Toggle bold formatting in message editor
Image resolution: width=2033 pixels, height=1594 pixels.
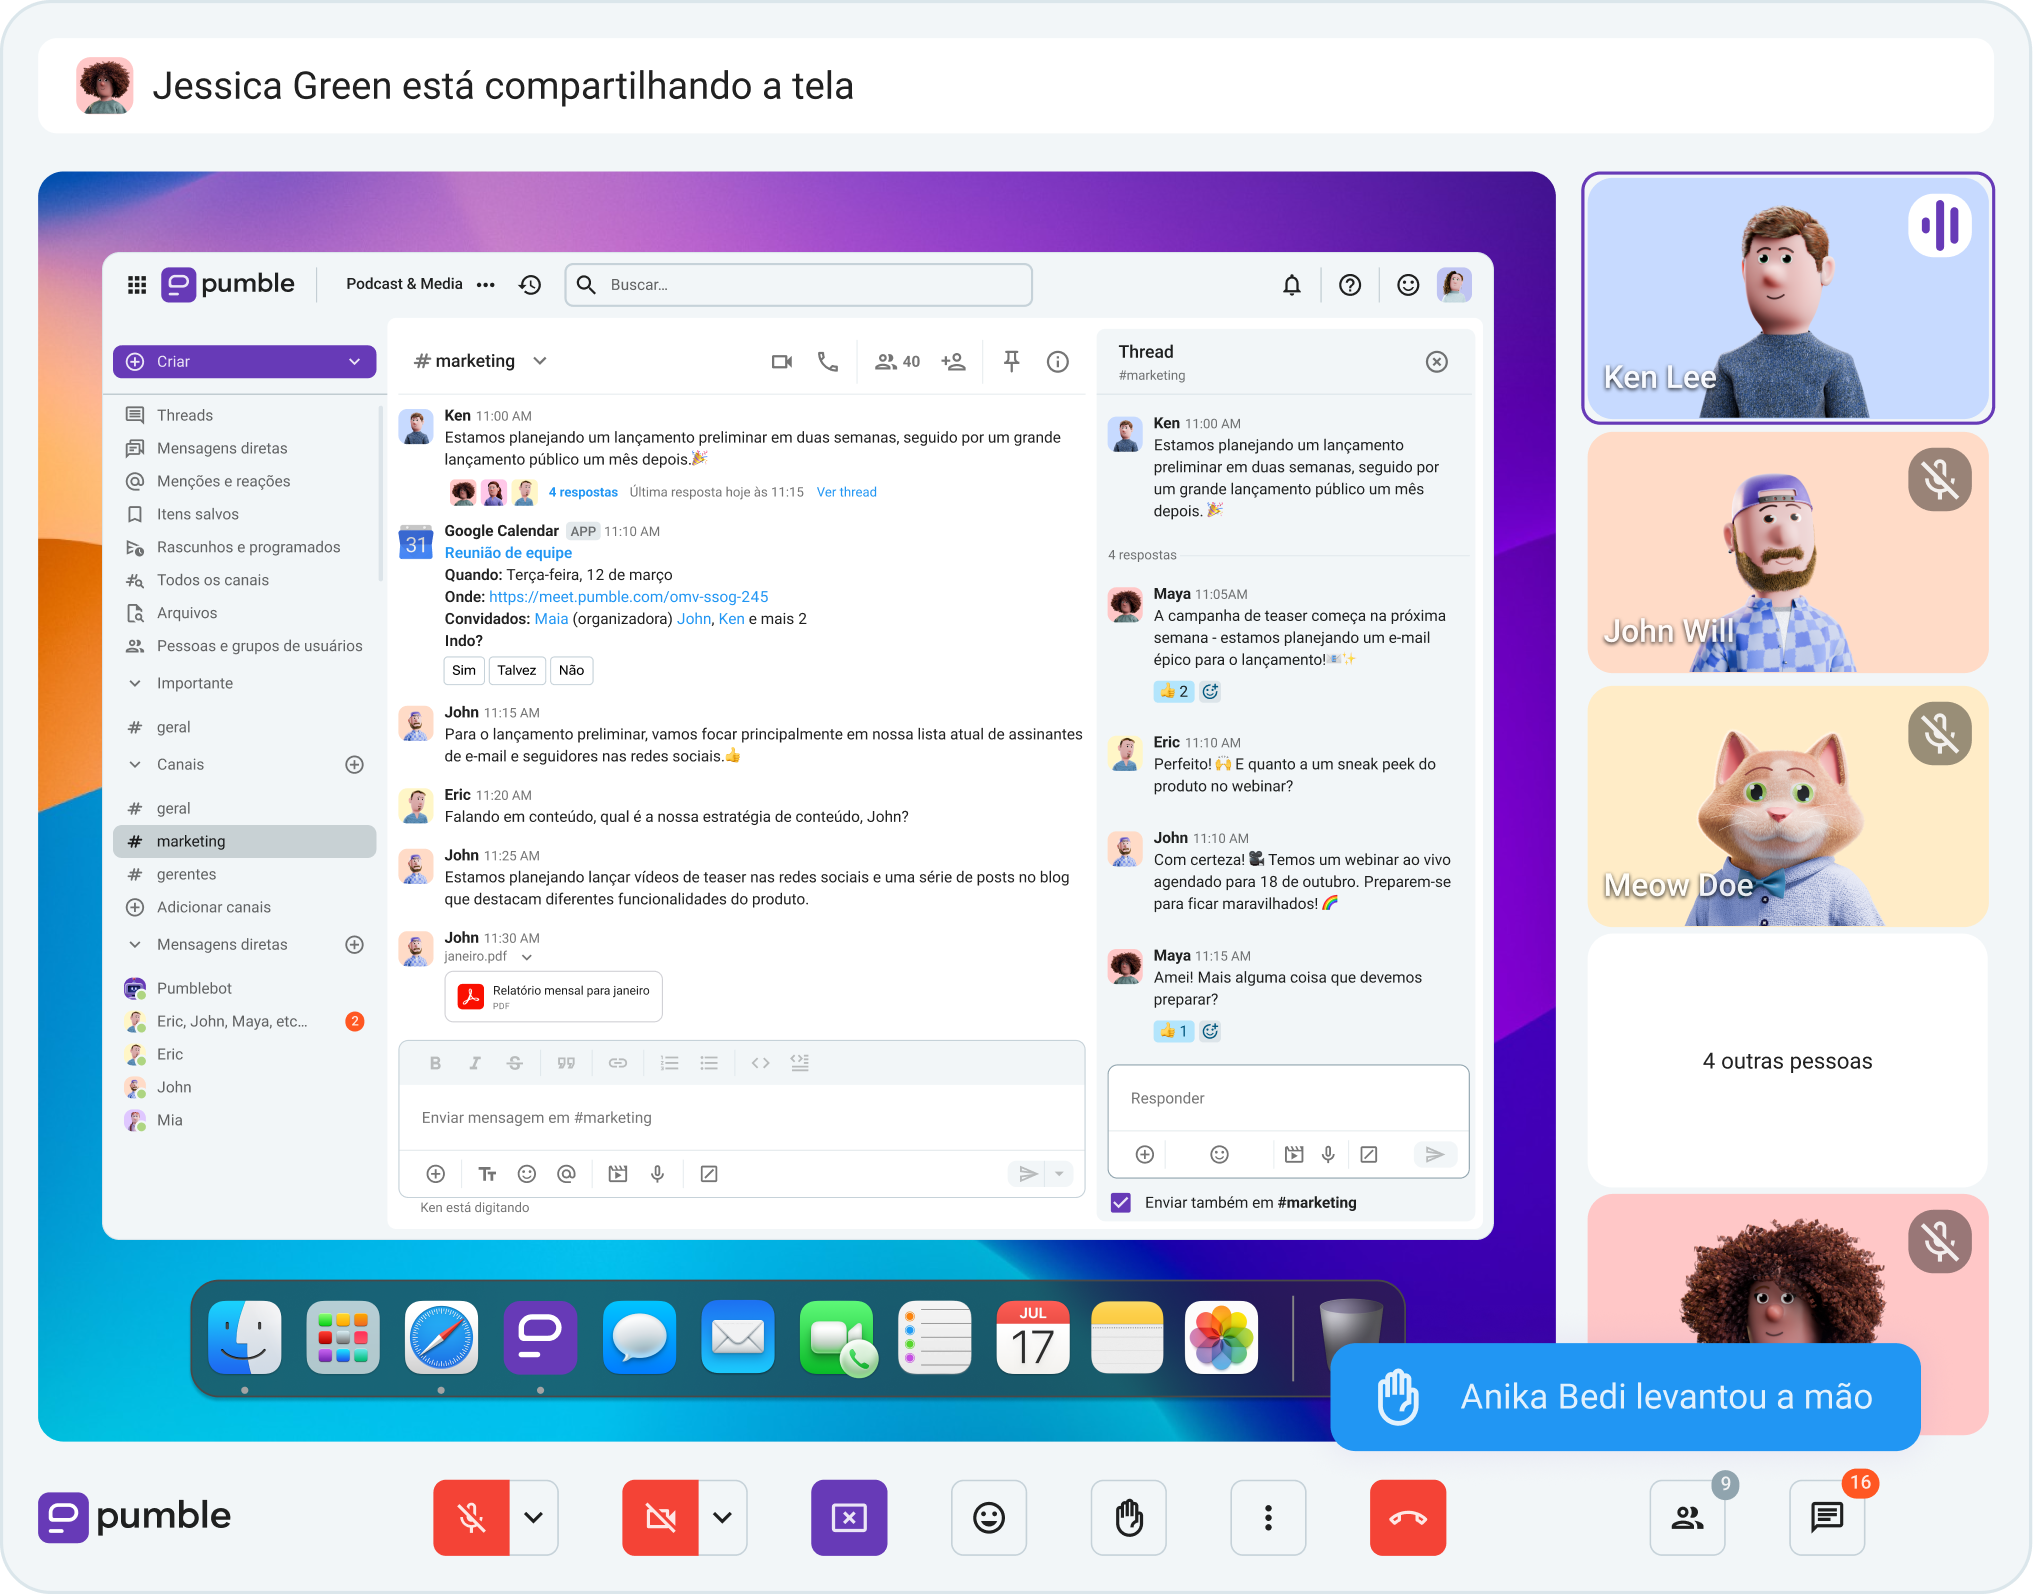point(435,1063)
